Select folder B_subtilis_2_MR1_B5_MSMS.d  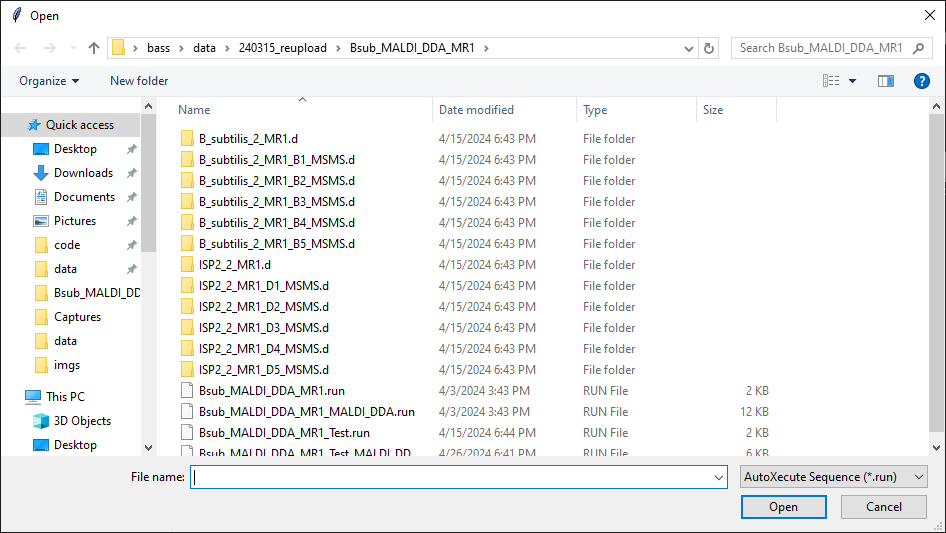tap(277, 244)
